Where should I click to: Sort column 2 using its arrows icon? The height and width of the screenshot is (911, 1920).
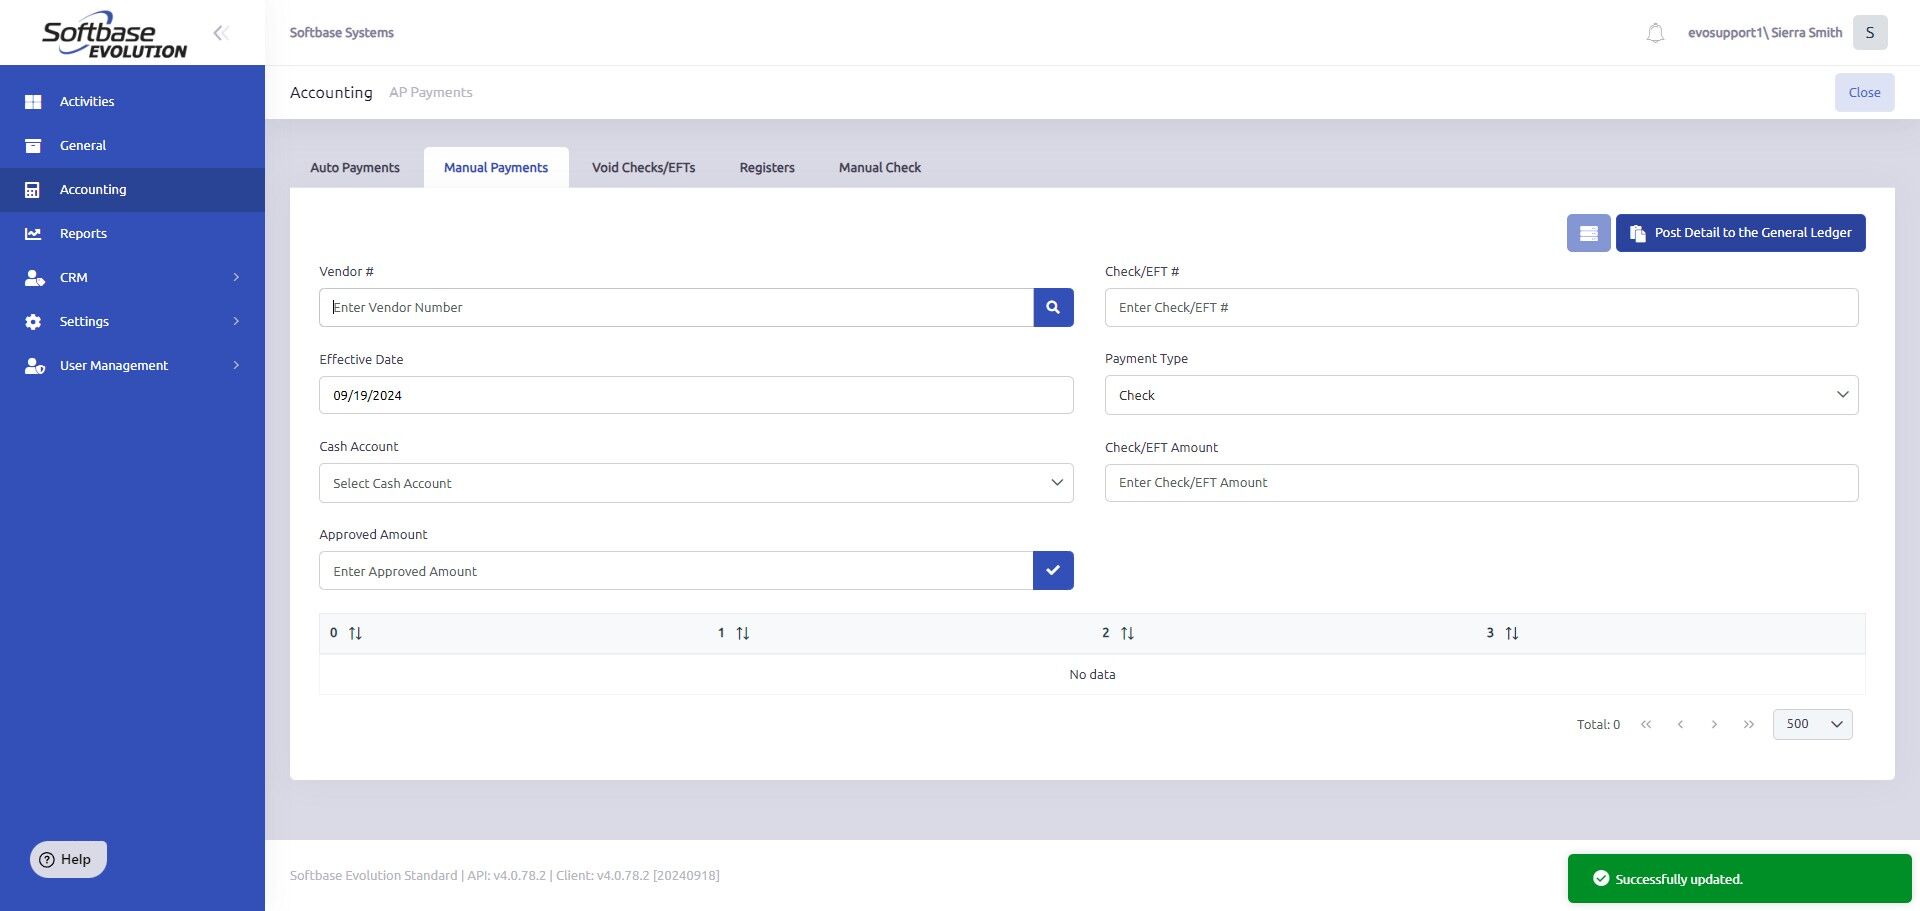click(x=1128, y=633)
